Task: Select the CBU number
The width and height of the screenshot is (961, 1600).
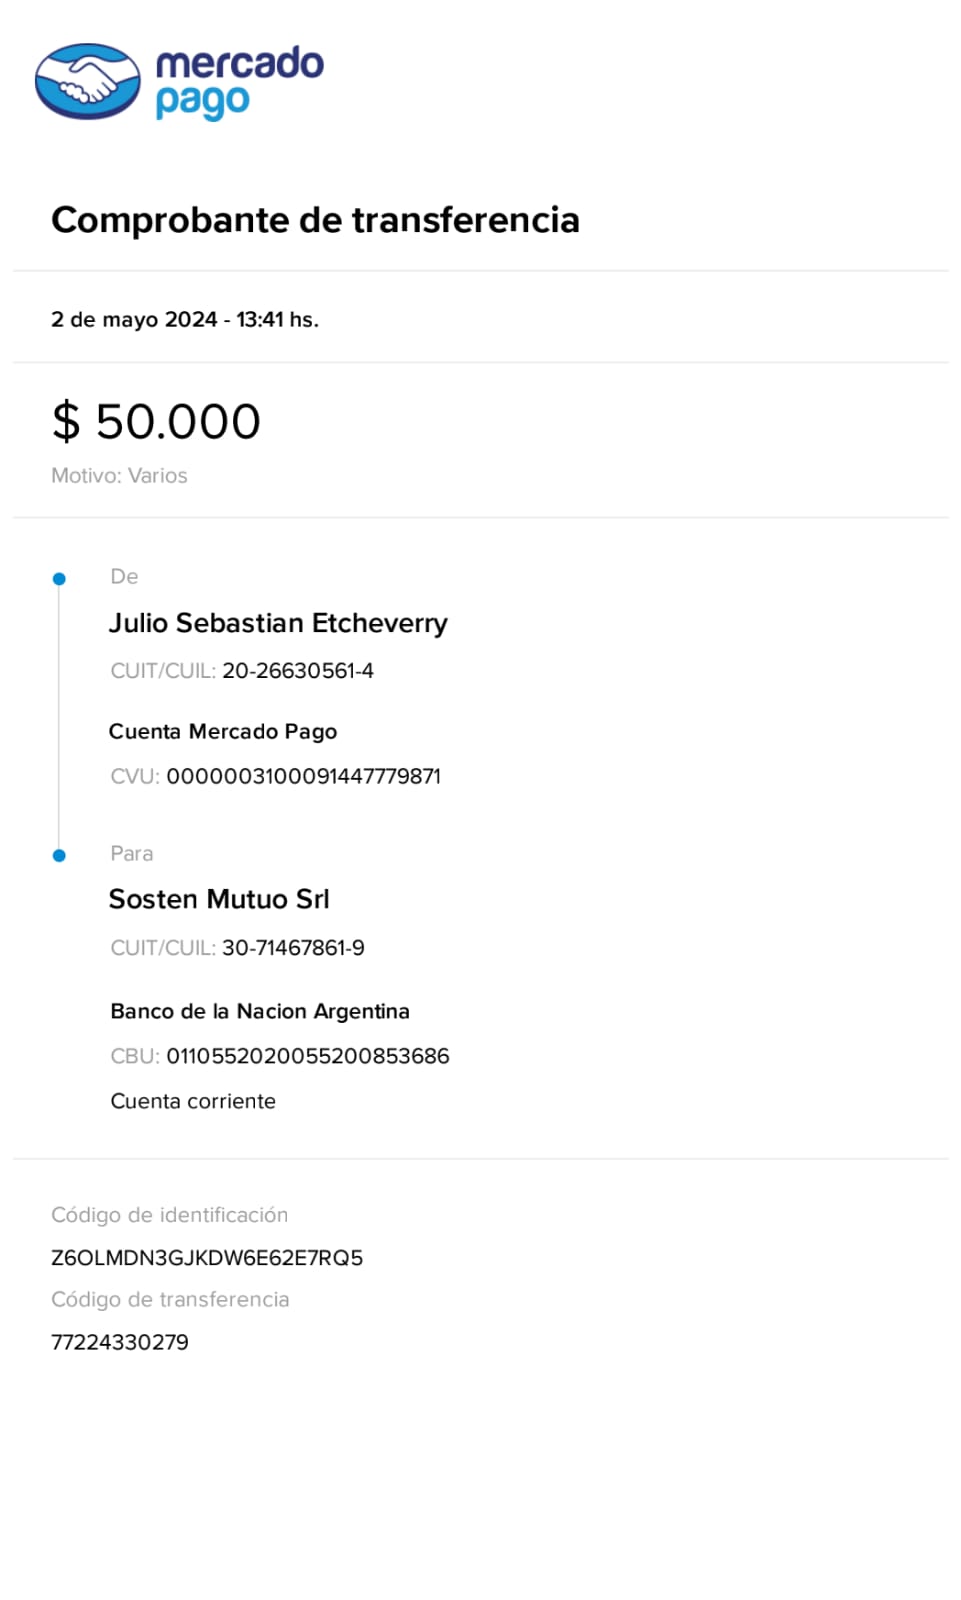Action: 307,1057
